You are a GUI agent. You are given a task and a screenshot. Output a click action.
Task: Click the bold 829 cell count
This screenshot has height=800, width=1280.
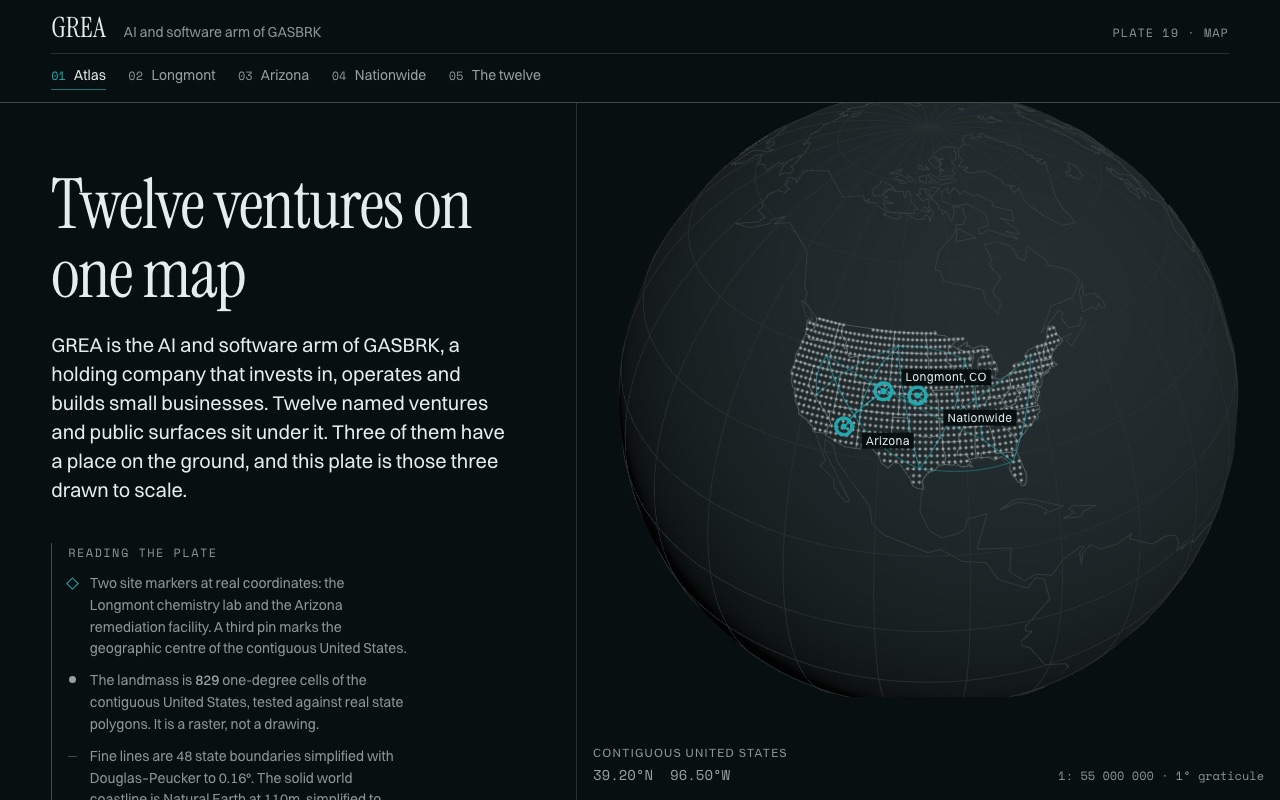[207, 680]
